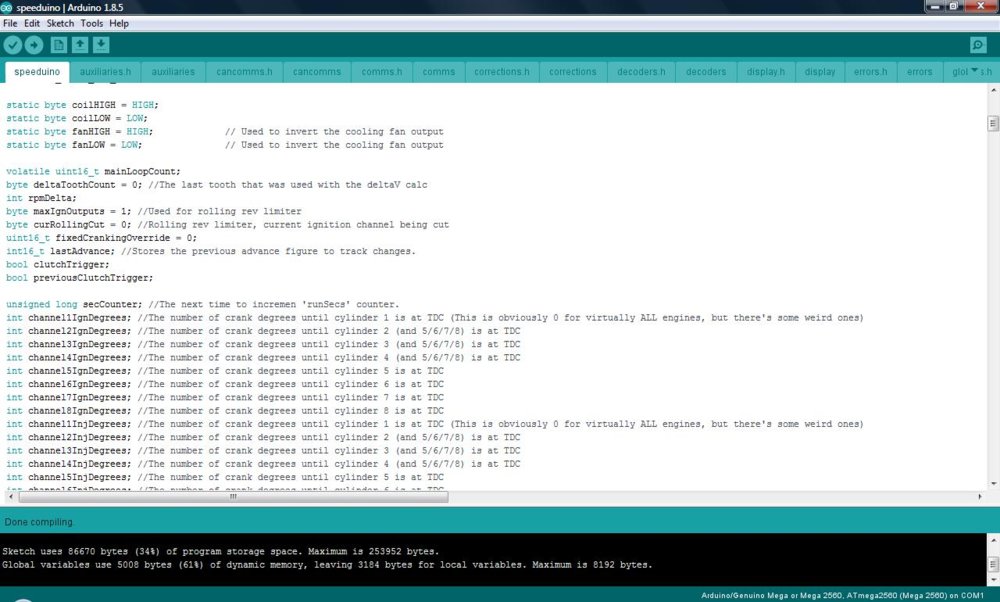The image size is (1000, 602).
Task: Click the 'byte curRollingCut = 0;' line
Action: coord(228,224)
